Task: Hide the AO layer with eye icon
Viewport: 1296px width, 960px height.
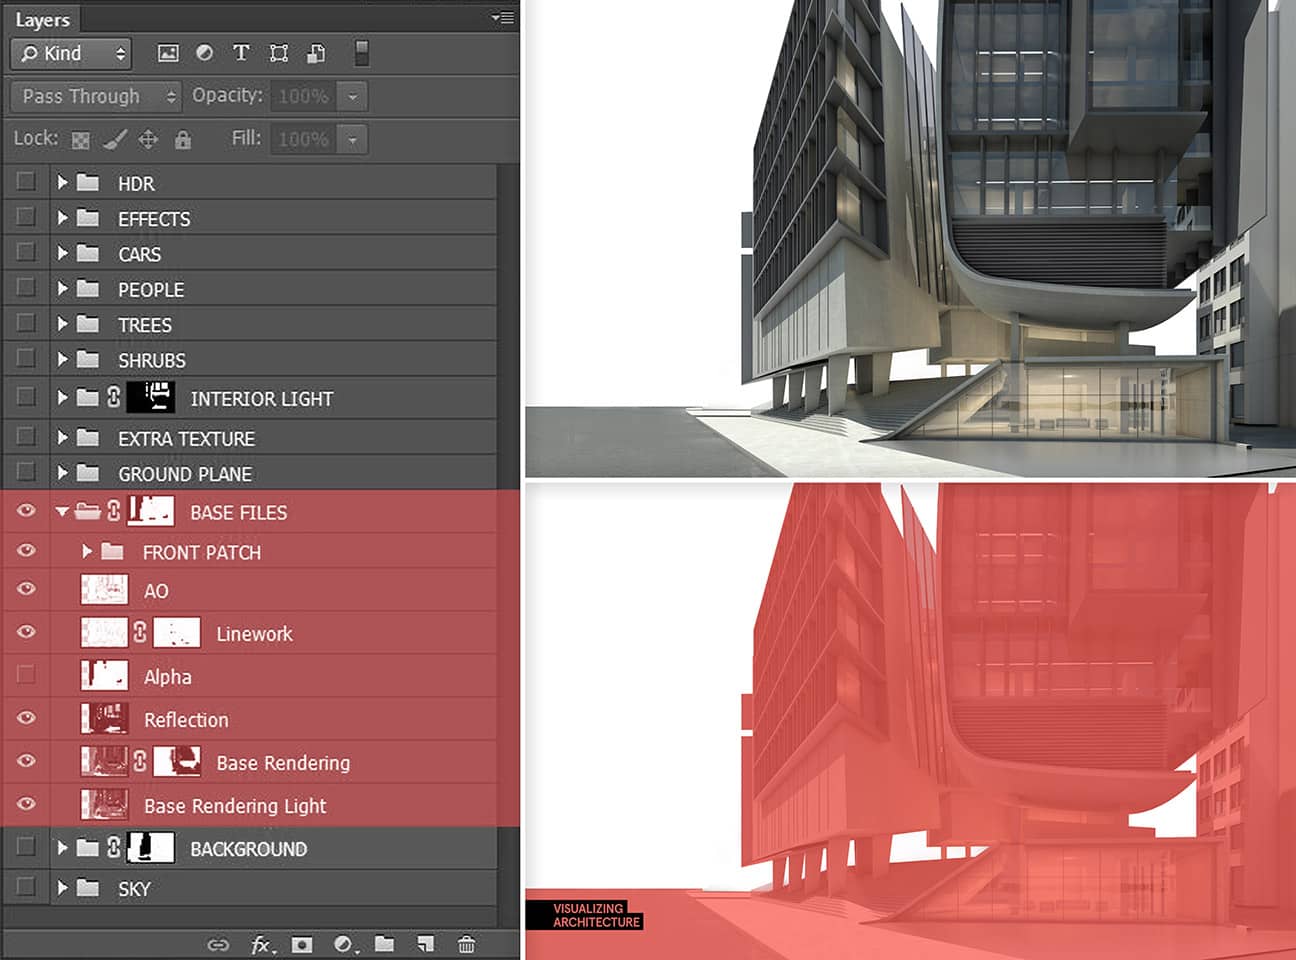Action: (x=26, y=590)
